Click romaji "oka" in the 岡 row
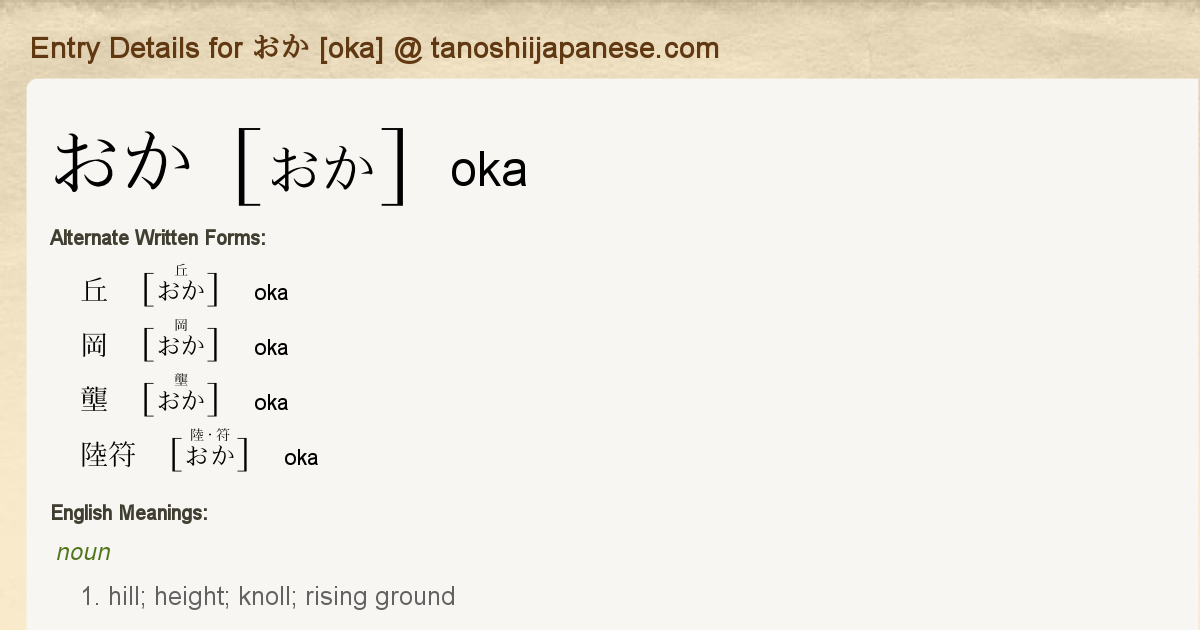 [271, 348]
